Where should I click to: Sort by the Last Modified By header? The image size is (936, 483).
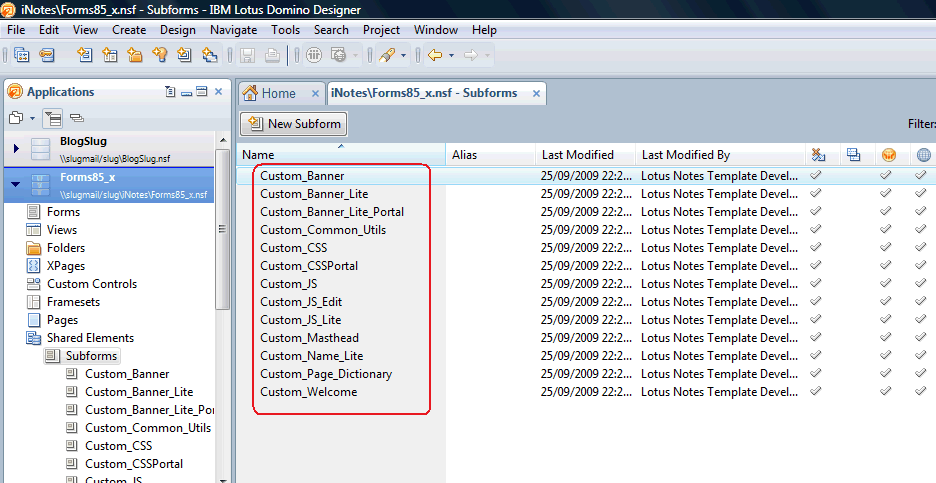[x=720, y=155]
